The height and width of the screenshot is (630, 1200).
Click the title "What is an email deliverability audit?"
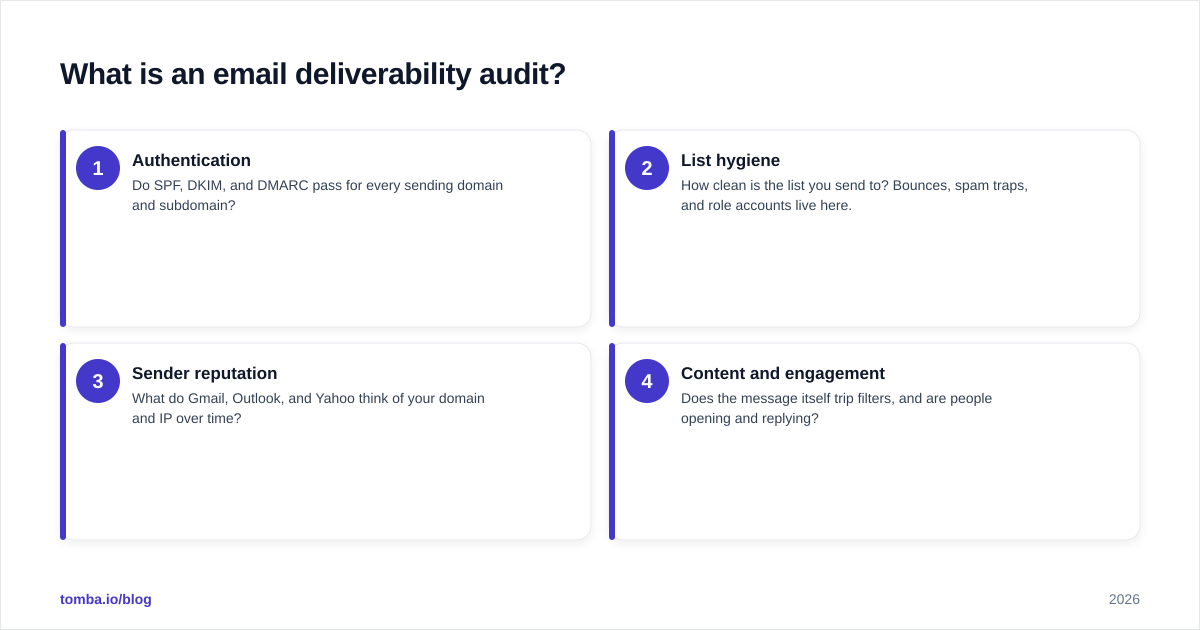click(313, 74)
